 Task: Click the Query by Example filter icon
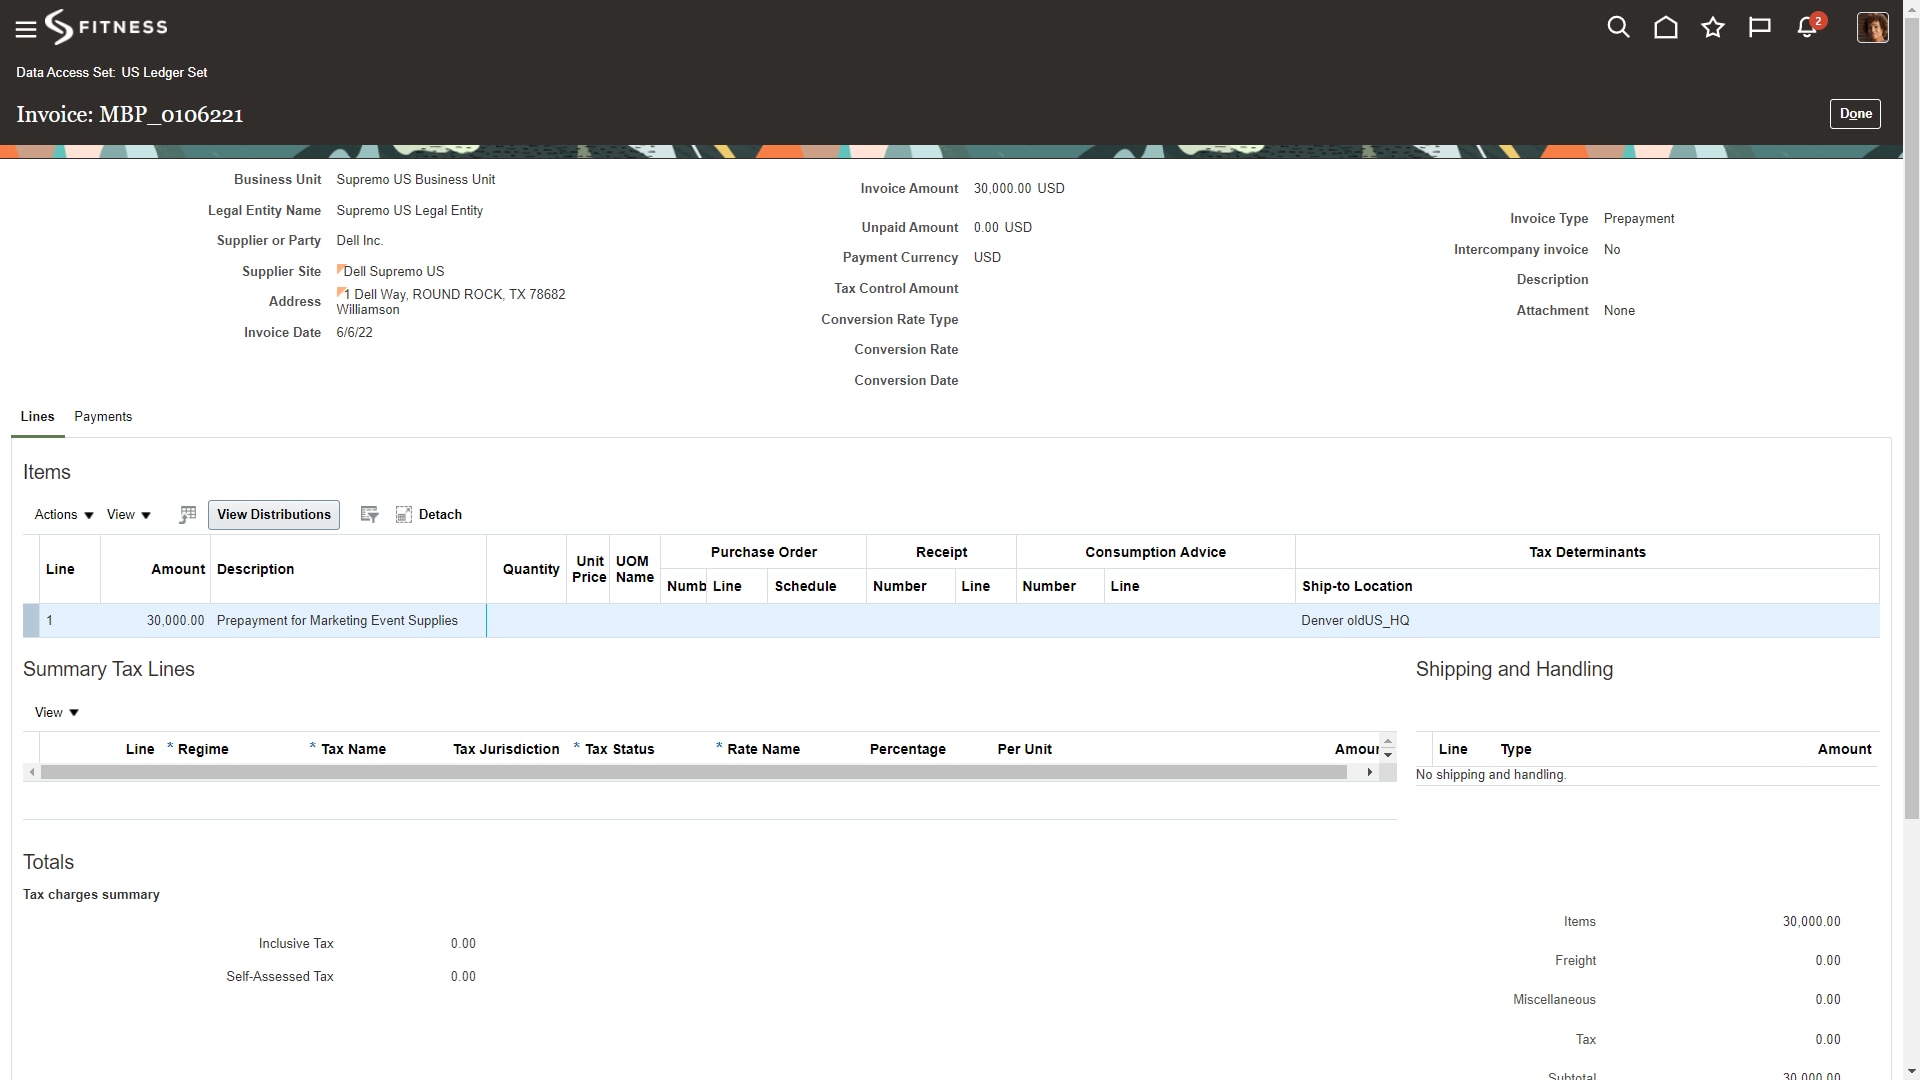(369, 515)
